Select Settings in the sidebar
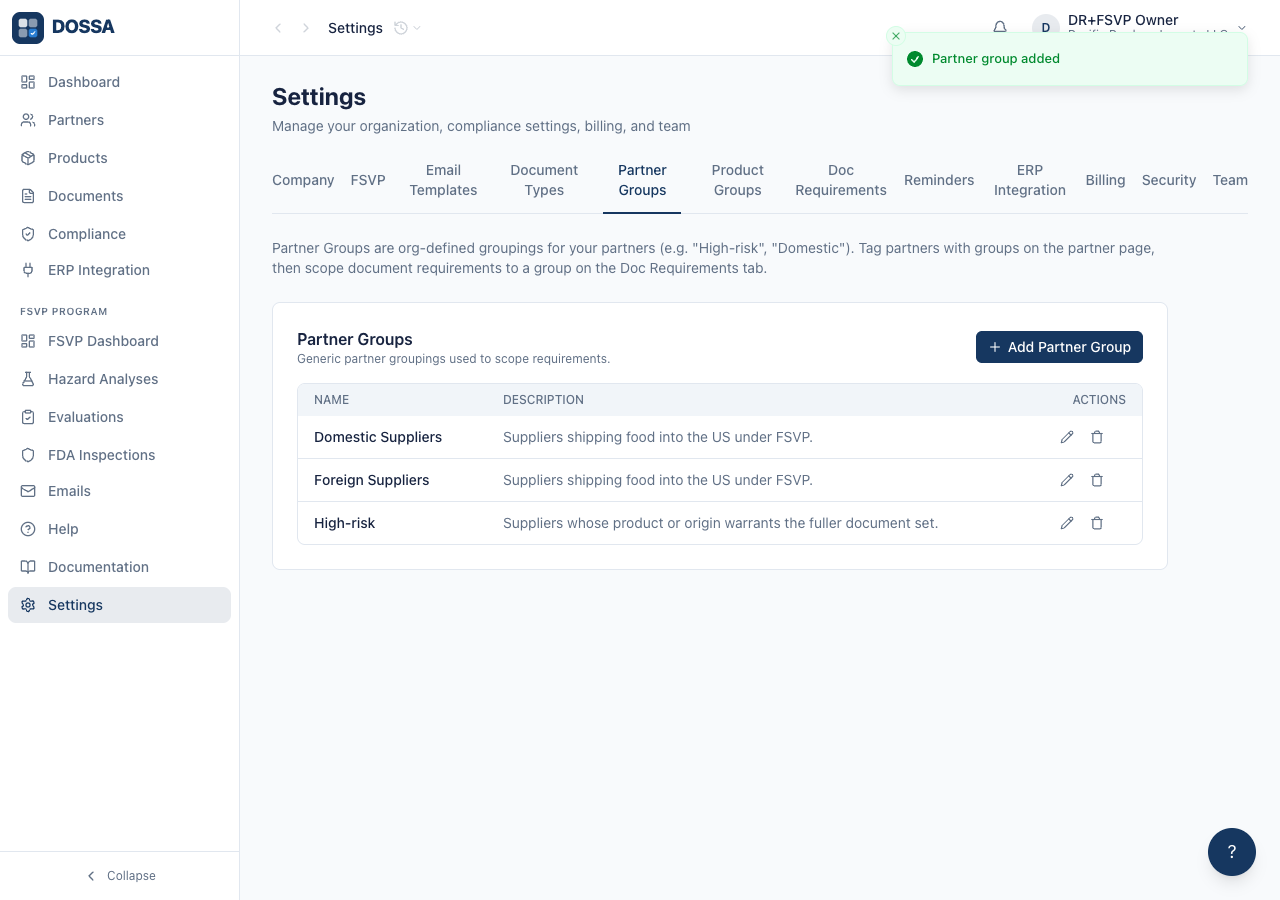Image resolution: width=1280 pixels, height=900 pixels. tap(119, 605)
